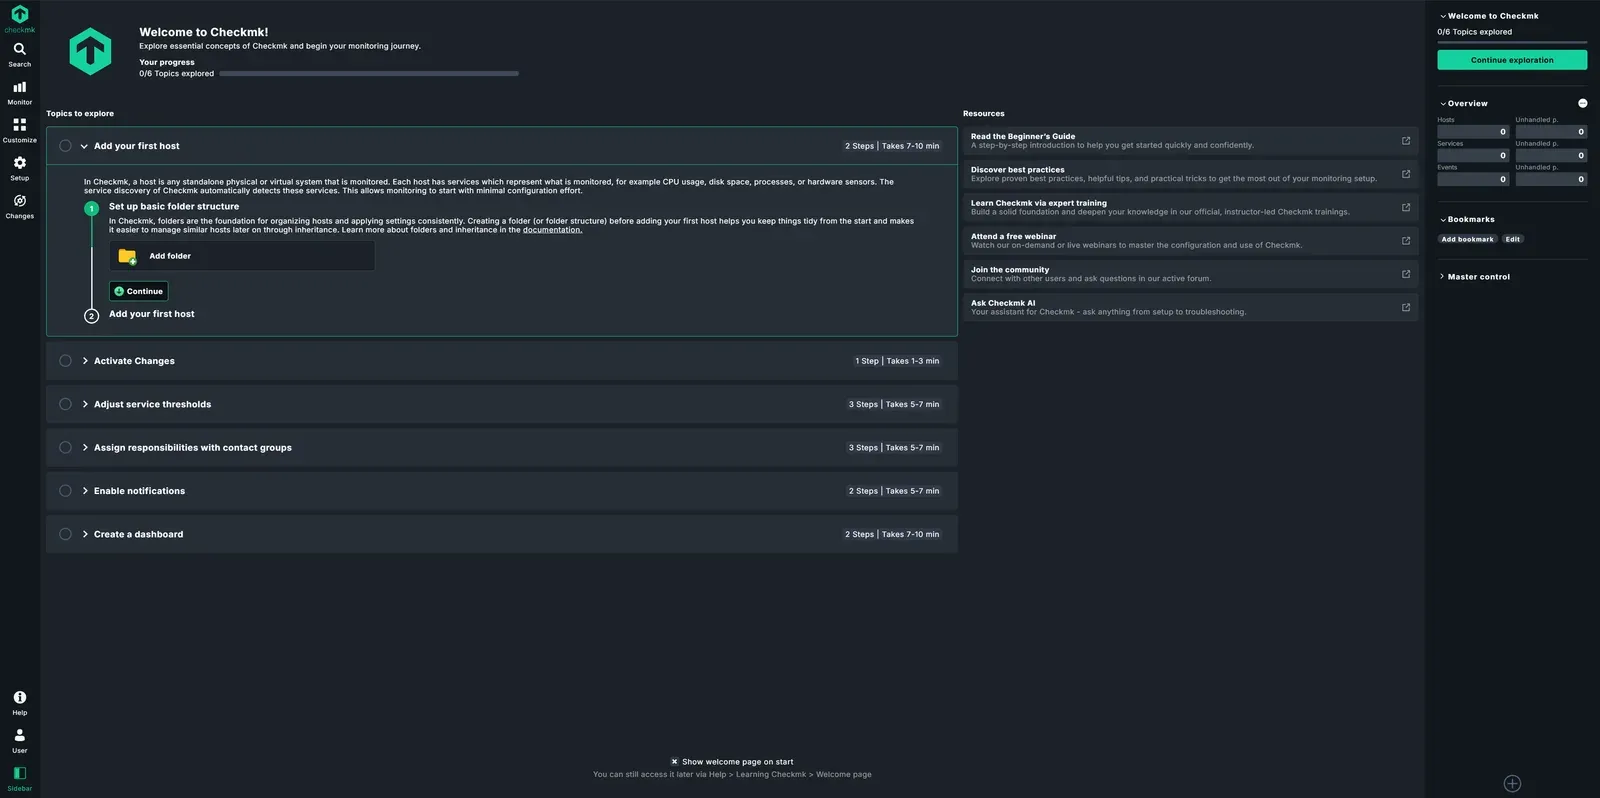The image size is (1600, 798).
Task: Open the Monitor menu
Action: (x=19, y=93)
